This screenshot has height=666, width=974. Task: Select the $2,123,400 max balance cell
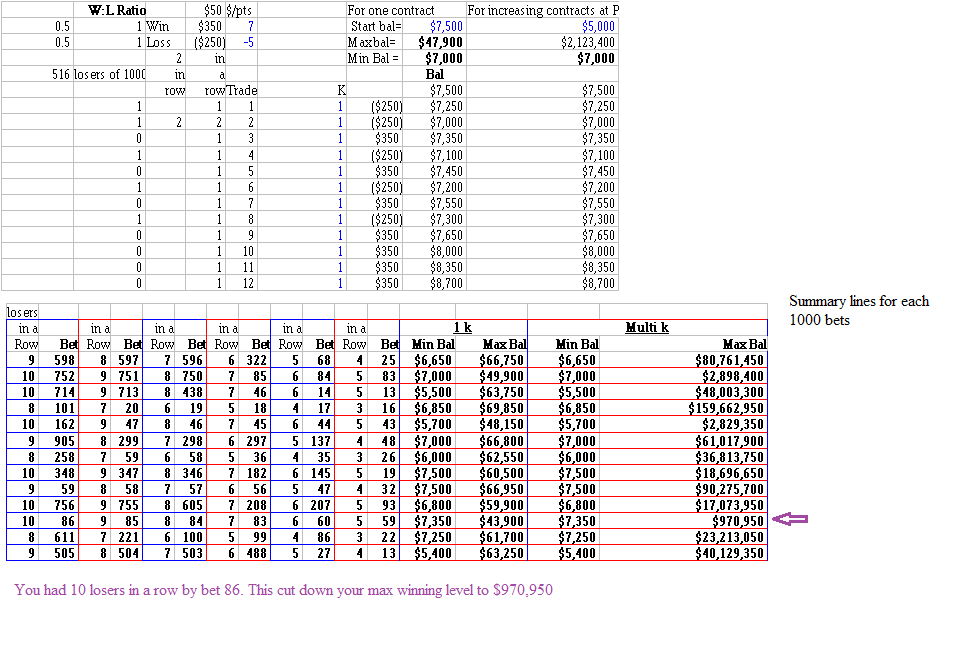542,42
